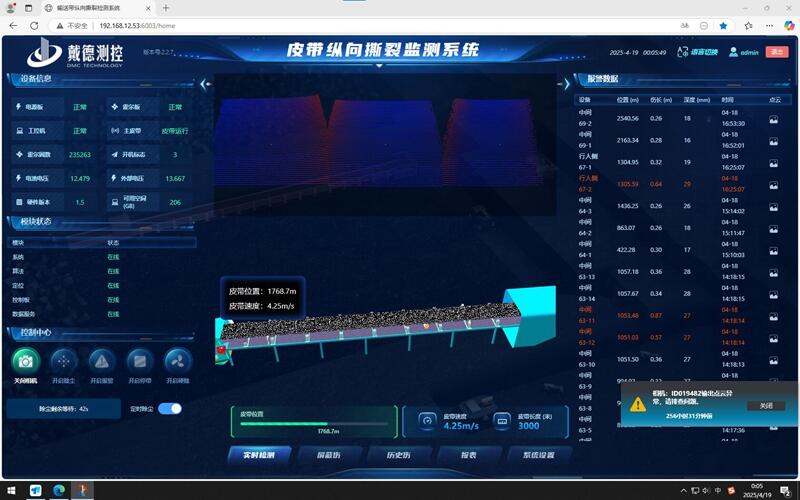The image size is (800, 500).
Task: Click the red 退出 logout button
Action: click(x=777, y=52)
